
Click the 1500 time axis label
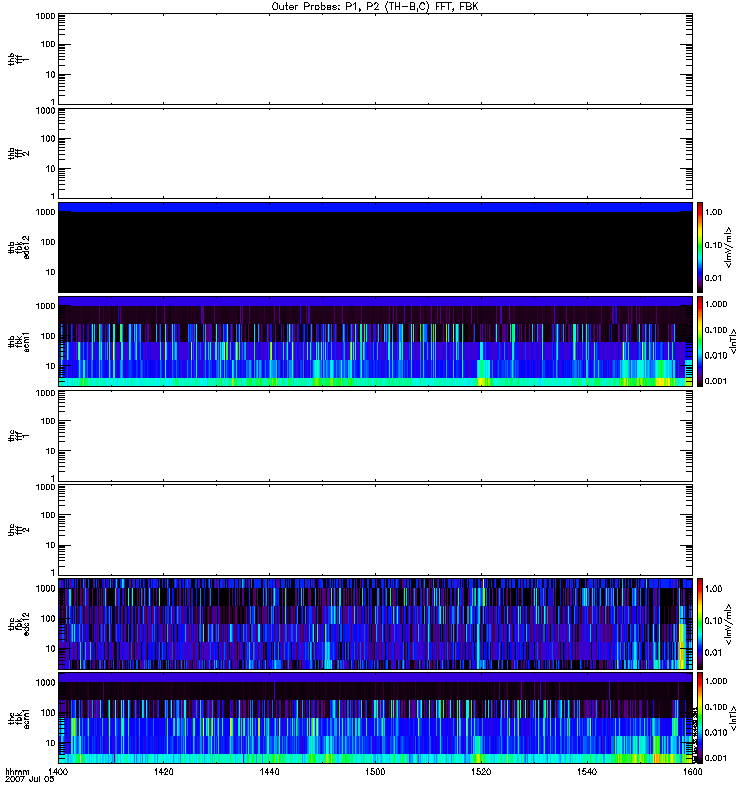click(375, 773)
